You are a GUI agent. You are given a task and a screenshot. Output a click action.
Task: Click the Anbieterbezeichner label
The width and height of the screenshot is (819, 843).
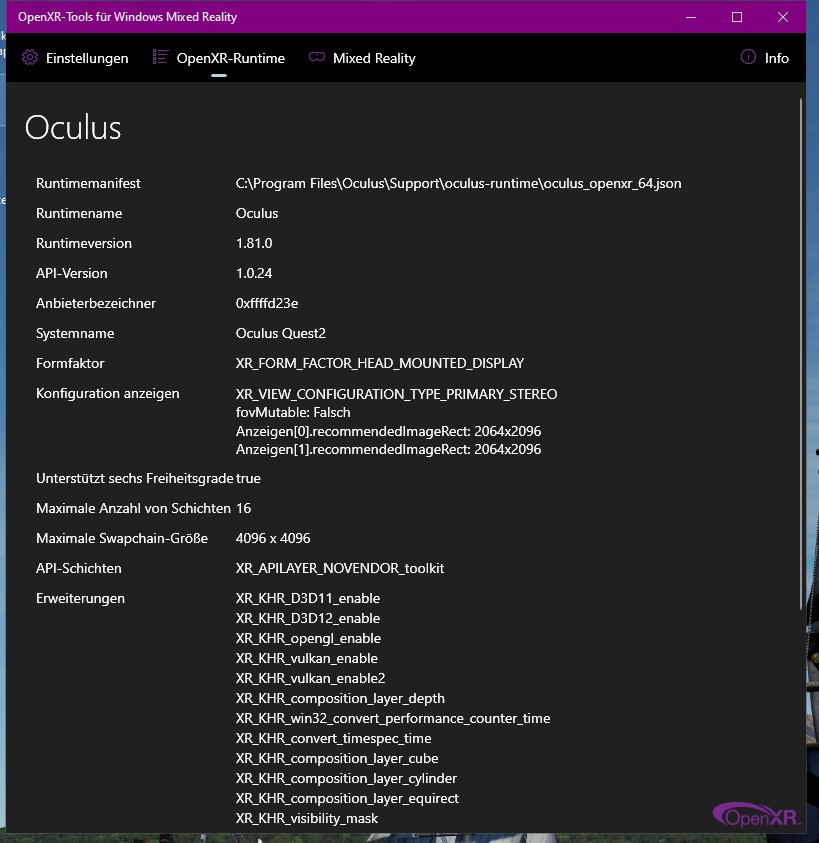click(x=96, y=304)
